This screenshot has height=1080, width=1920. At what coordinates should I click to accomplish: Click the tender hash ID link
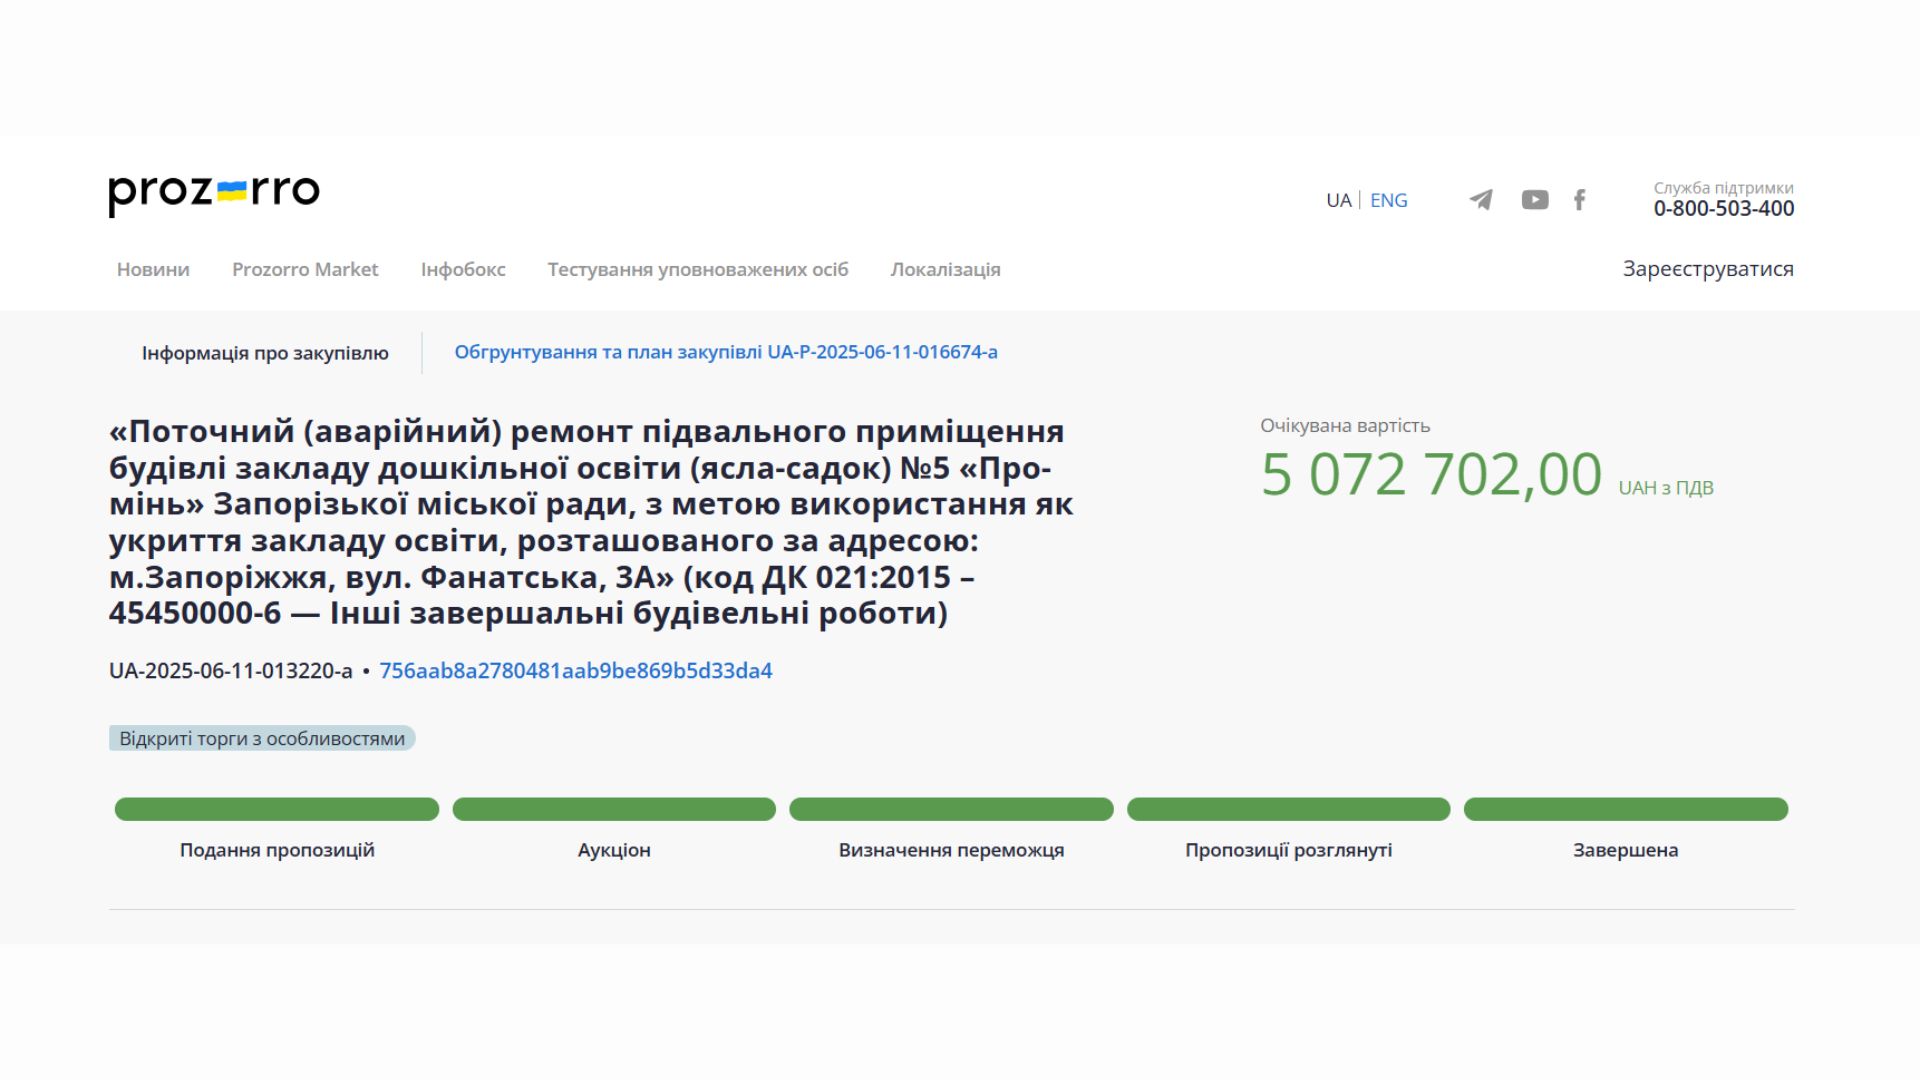[x=575, y=671]
